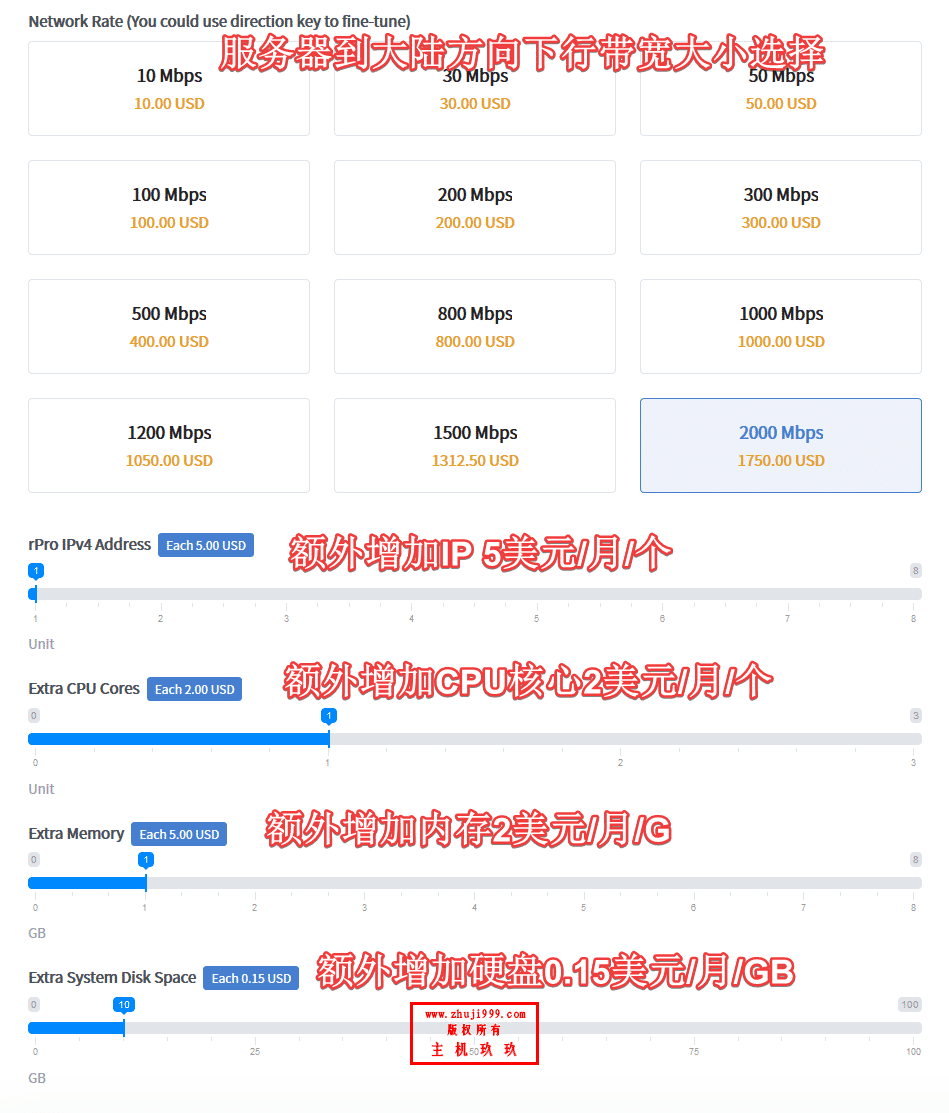Select the 500 Mbps 400.00 USD option
This screenshot has height=1113, width=949.
[169, 327]
